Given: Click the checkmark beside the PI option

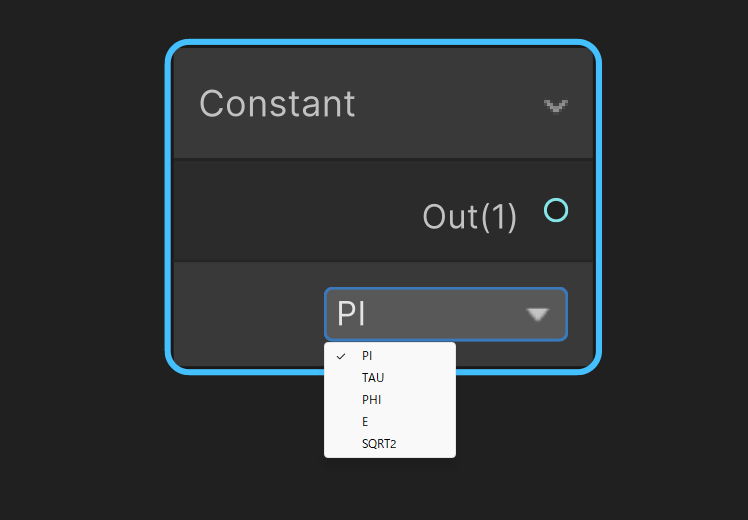Looking at the screenshot, I should (341, 356).
